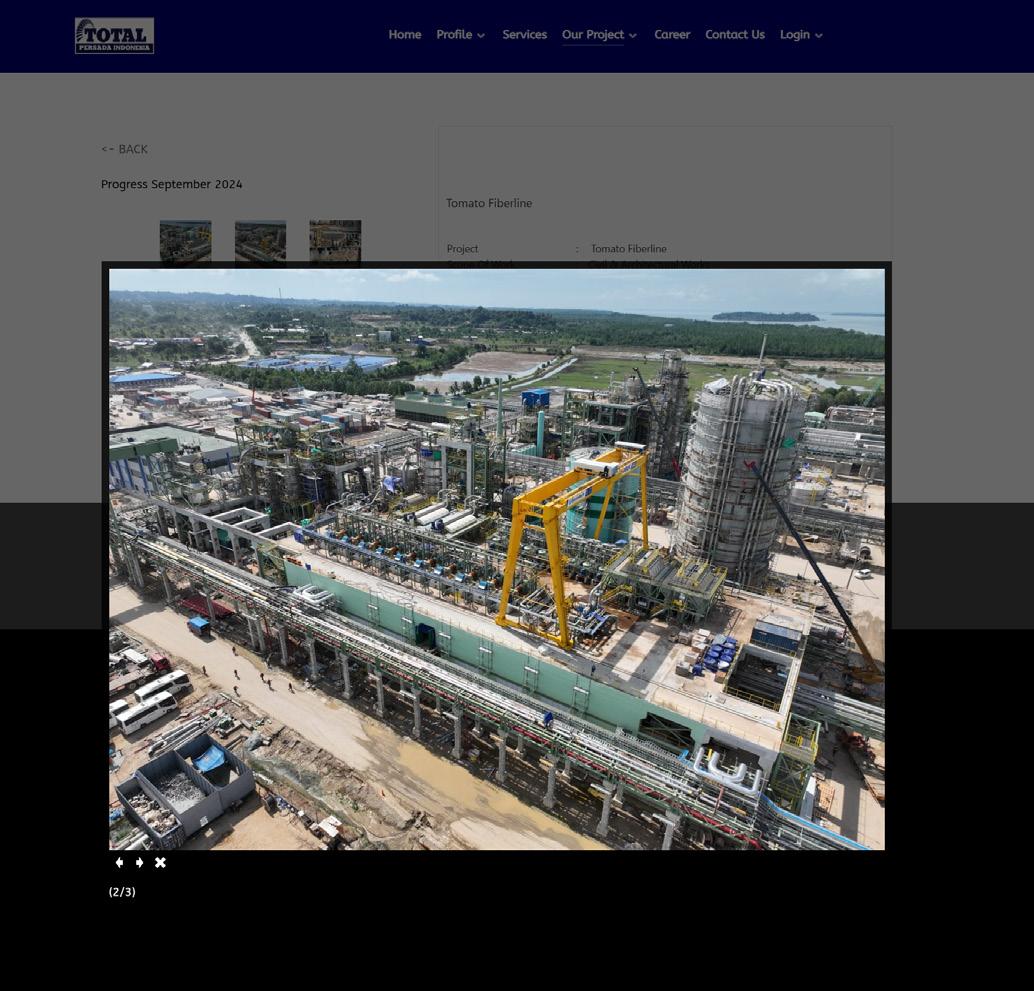Click the <- BACK link

click(x=124, y=149)
